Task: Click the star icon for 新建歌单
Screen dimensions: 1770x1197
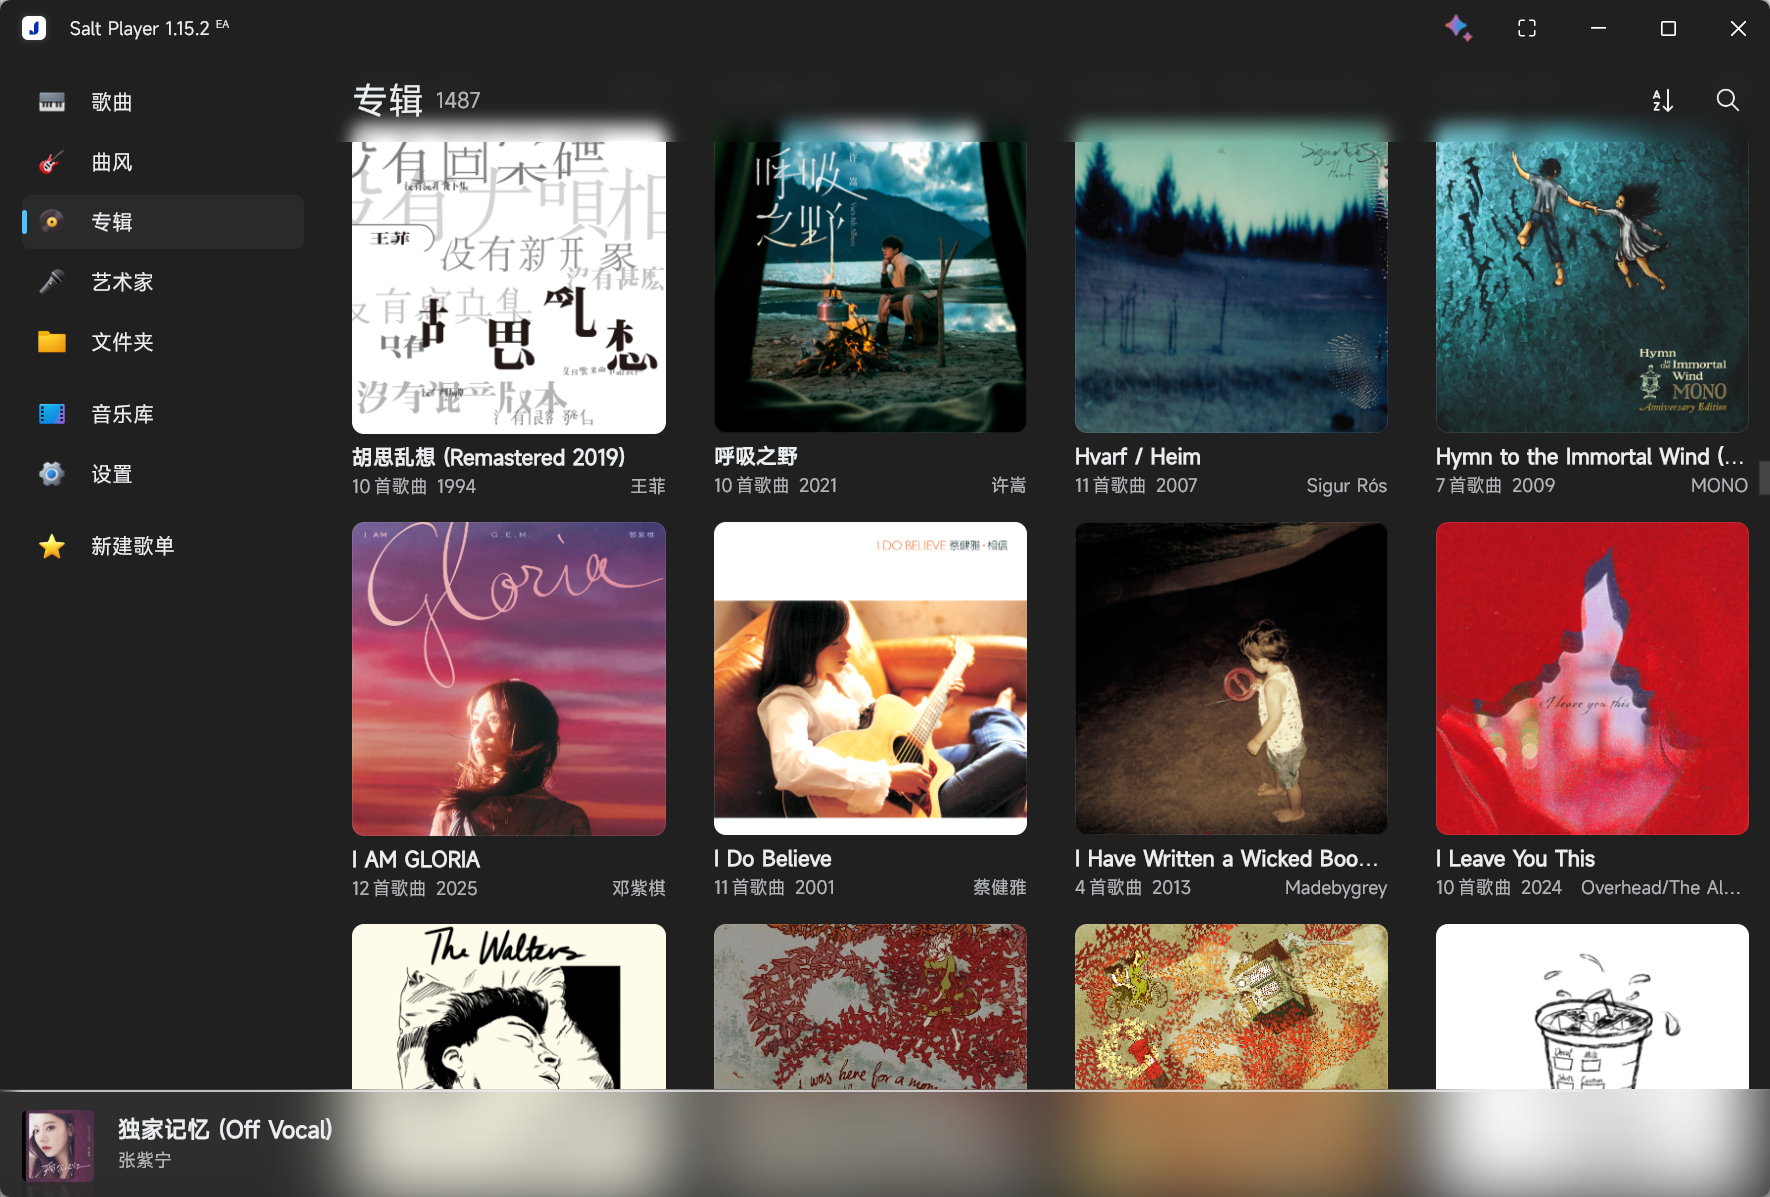Action: [52, 546]
